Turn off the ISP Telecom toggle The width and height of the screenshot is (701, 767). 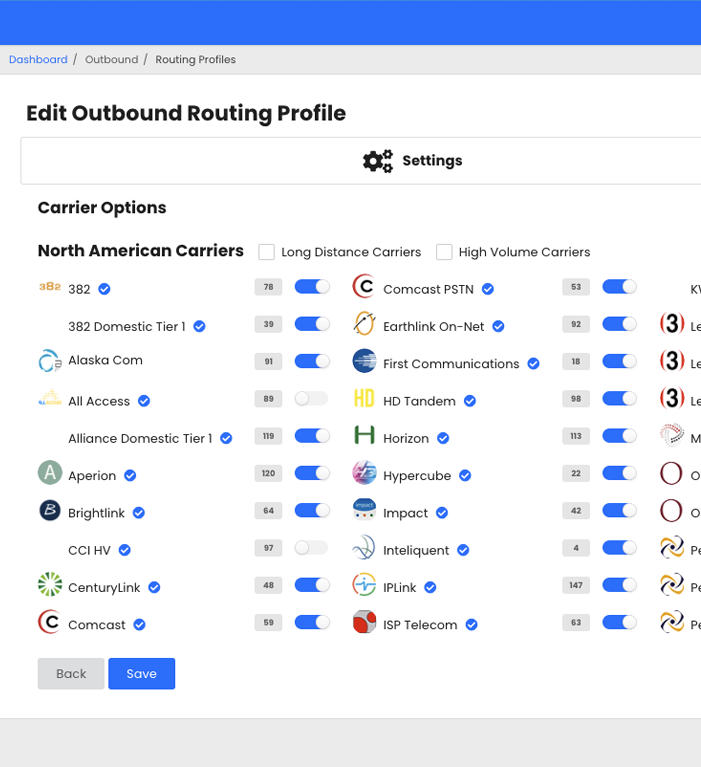[620, 622]
